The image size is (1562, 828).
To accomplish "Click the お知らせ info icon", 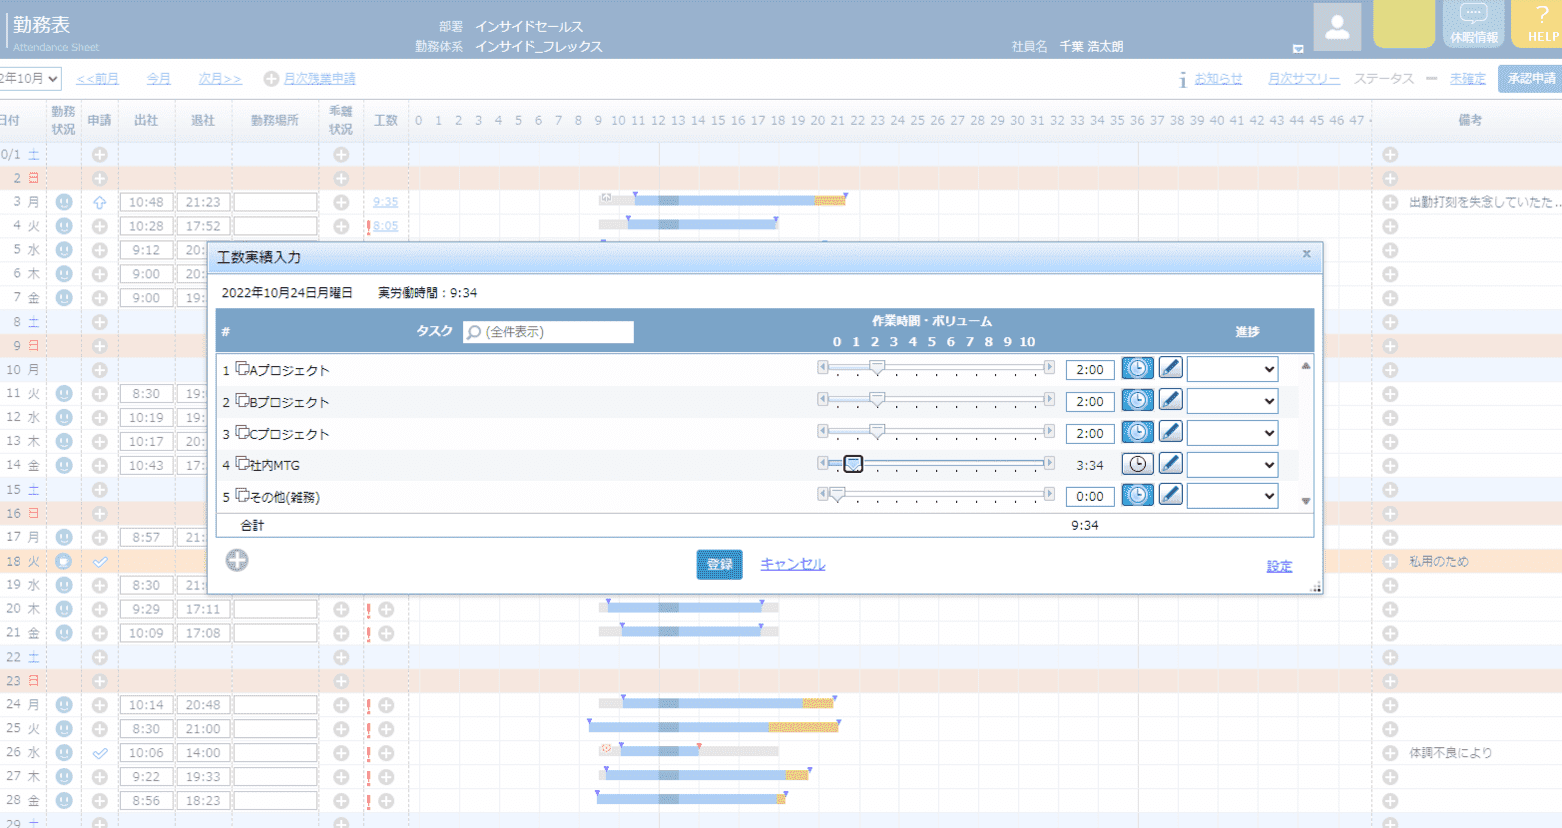I will (x=1182, y=77).
